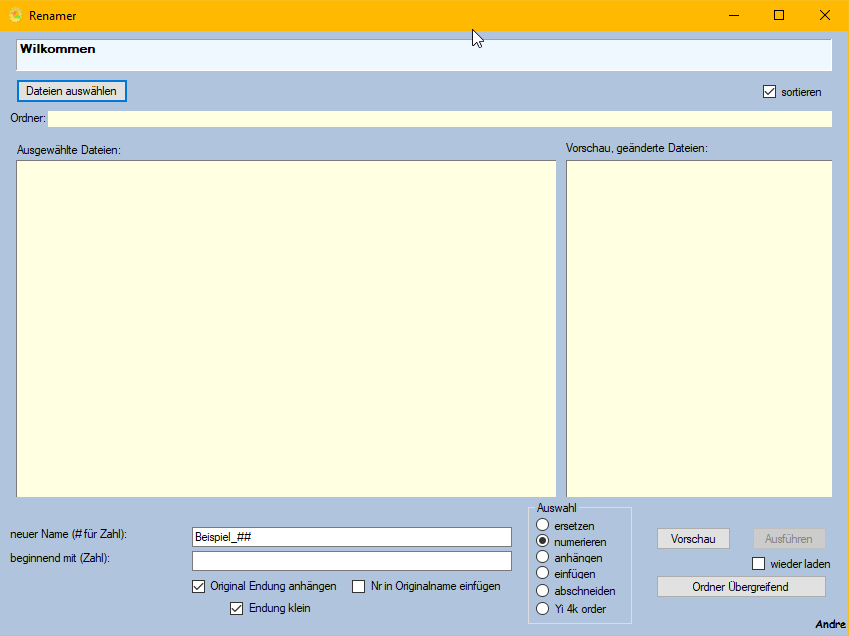Check the wieder laden checkbox
This screenshot has height=636, width=849.
pos(758,564)
